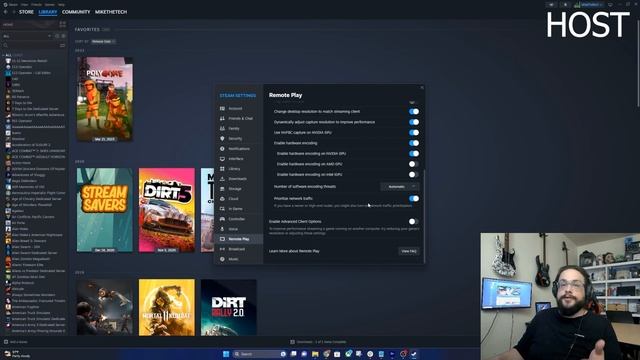Open Downloads settings category
This screenshot has height=360, width=640.
point(238,179)
